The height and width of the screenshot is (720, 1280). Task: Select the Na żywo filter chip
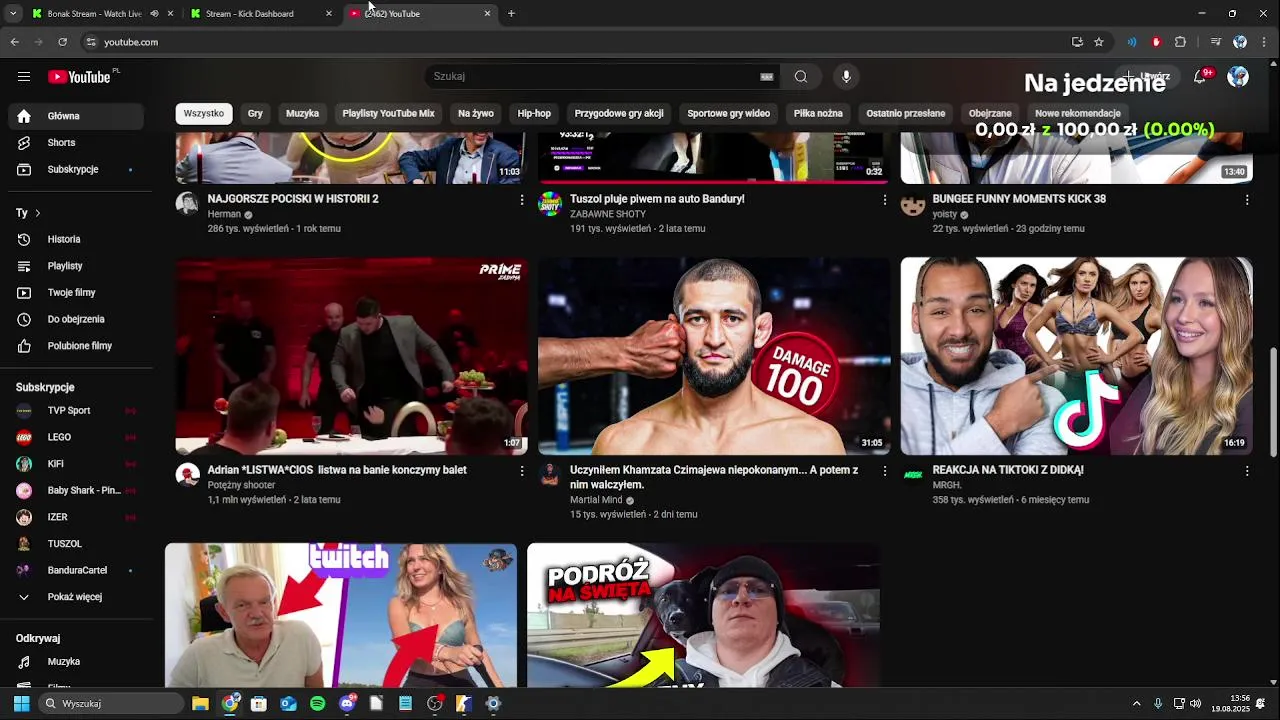476,114
